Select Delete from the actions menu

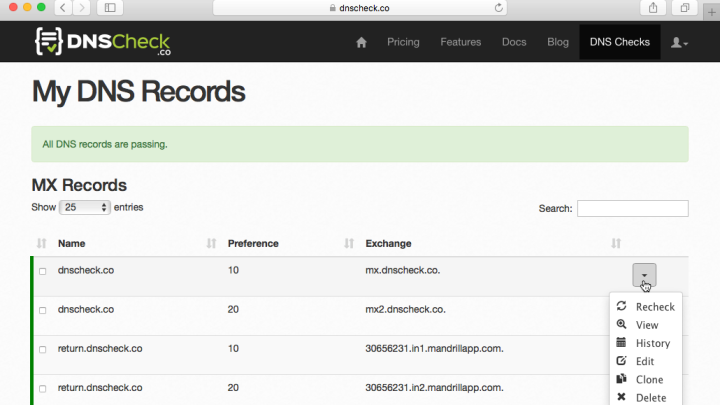(646, 397)
